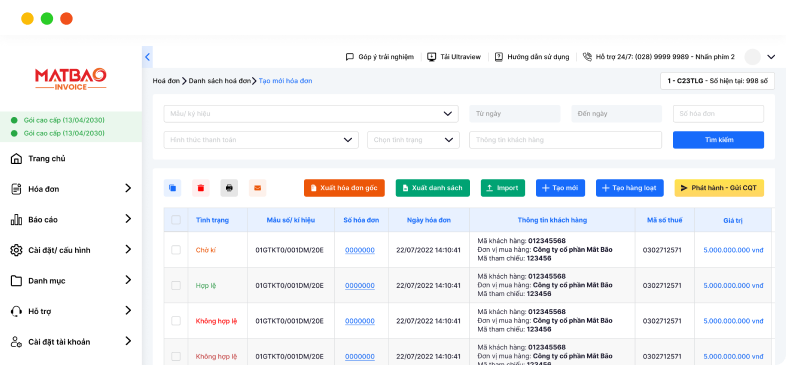Open invoice number 0000000 link in first row
Image resolution: width=786 pixels, height=365 pixels.
click(x=360, y=250)
